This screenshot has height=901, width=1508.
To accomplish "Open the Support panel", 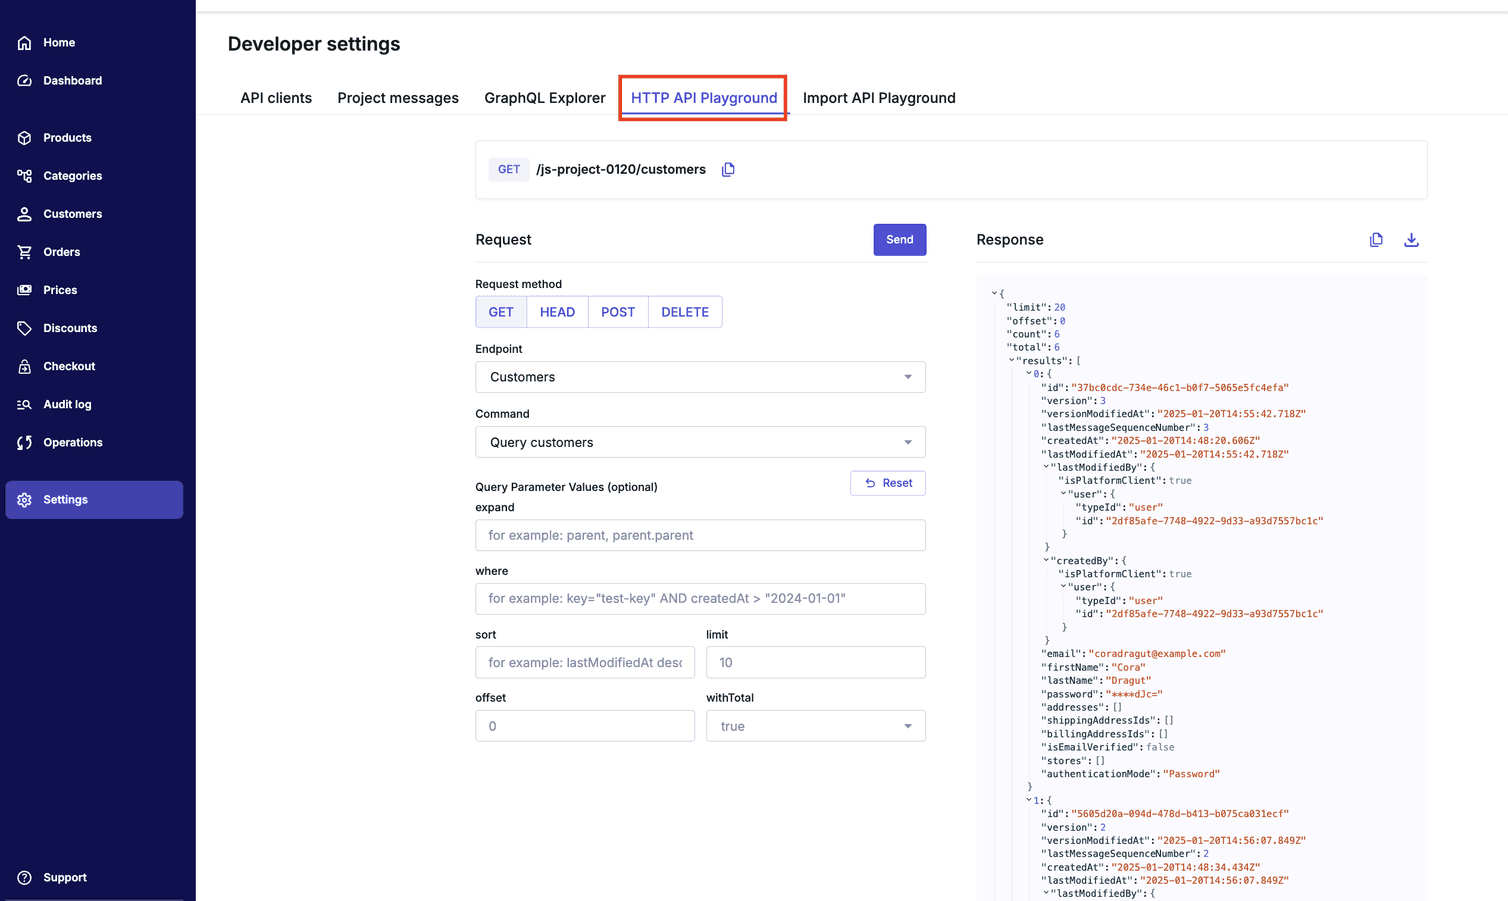I will 65,877.
